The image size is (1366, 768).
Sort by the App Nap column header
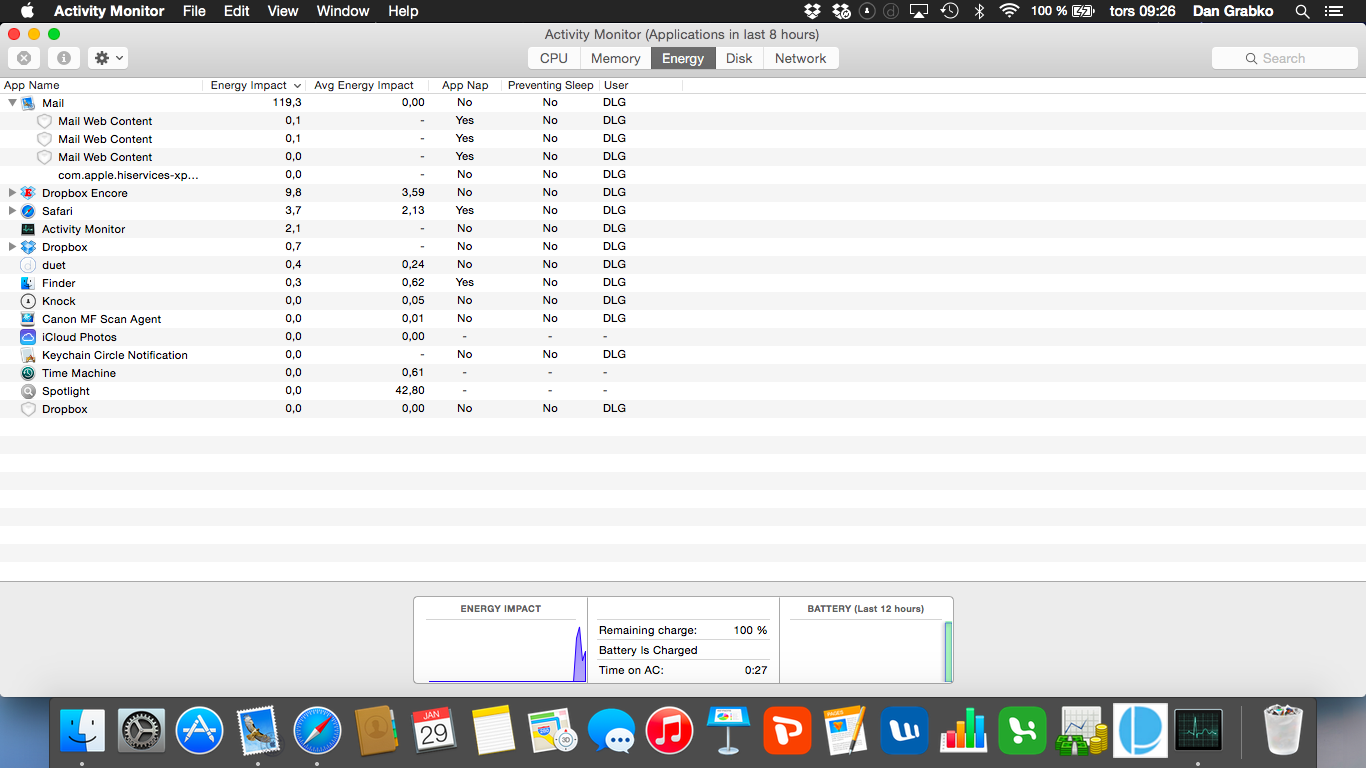(x=465, y=85)
